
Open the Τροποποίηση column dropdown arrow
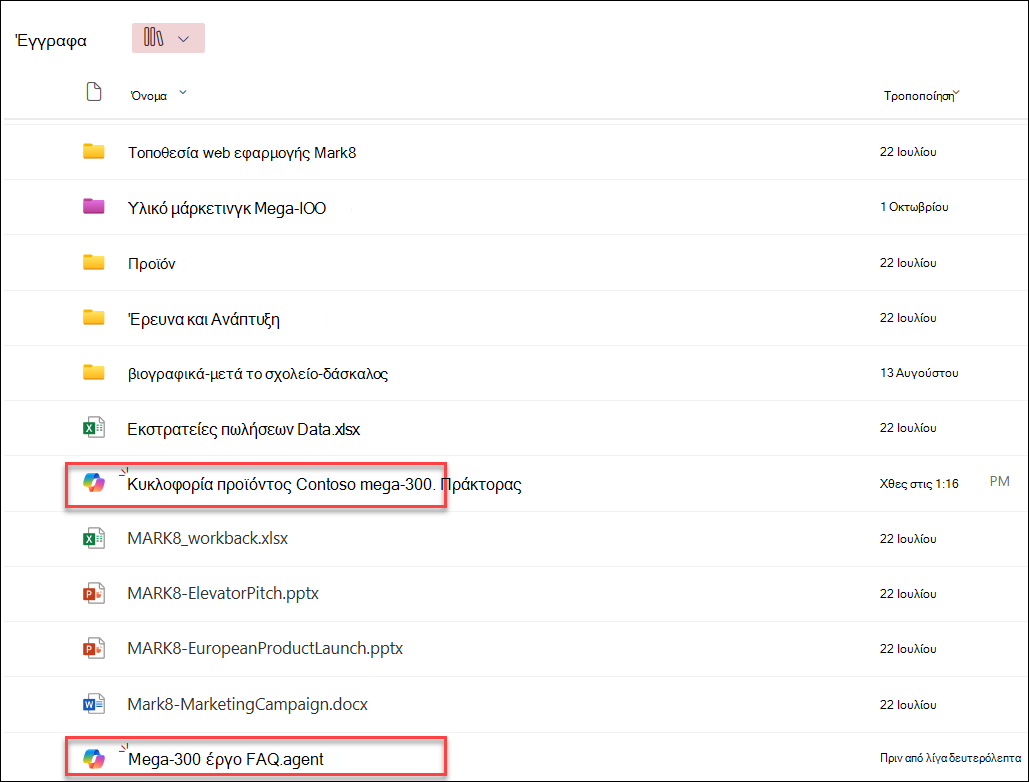[957, 93]
